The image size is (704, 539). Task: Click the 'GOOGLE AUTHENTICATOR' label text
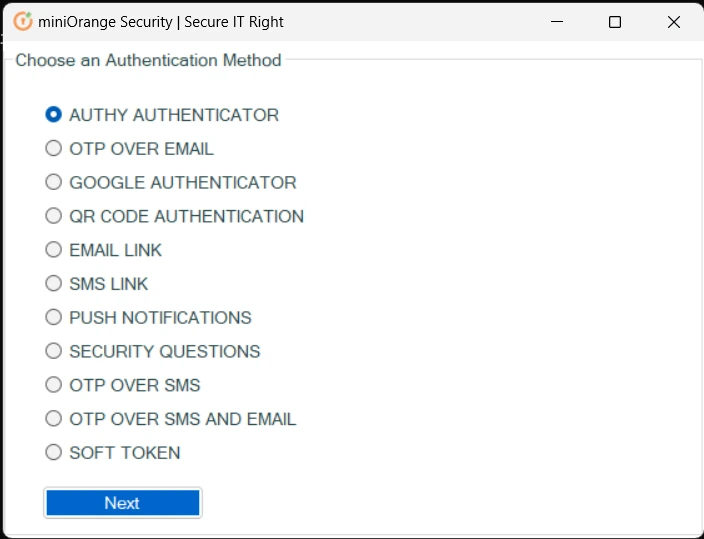click(183, 183)
